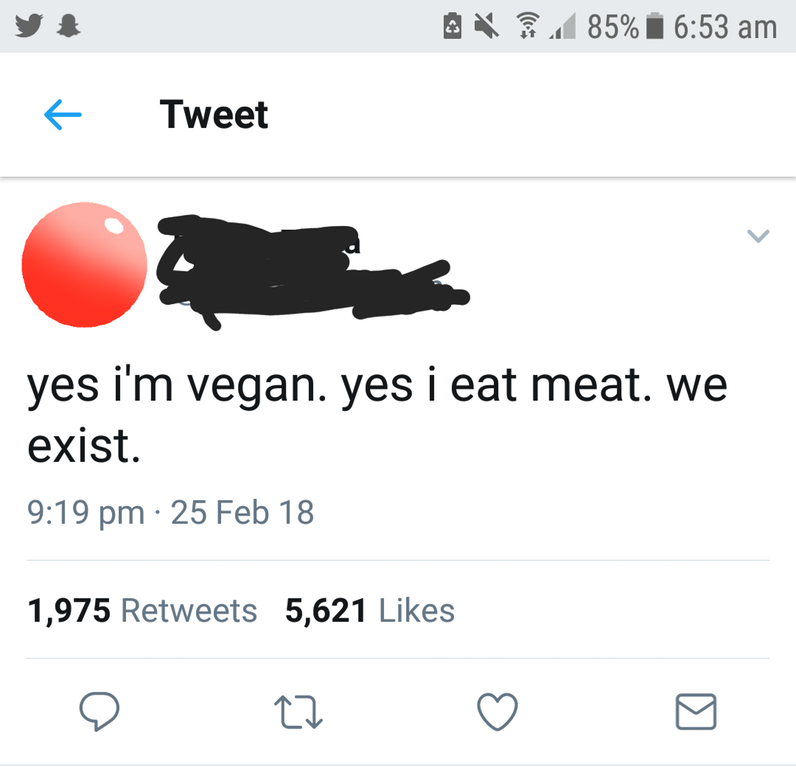Tap the 85% battery indicator
Screen dimensions: 796x767
coord(625,27)
